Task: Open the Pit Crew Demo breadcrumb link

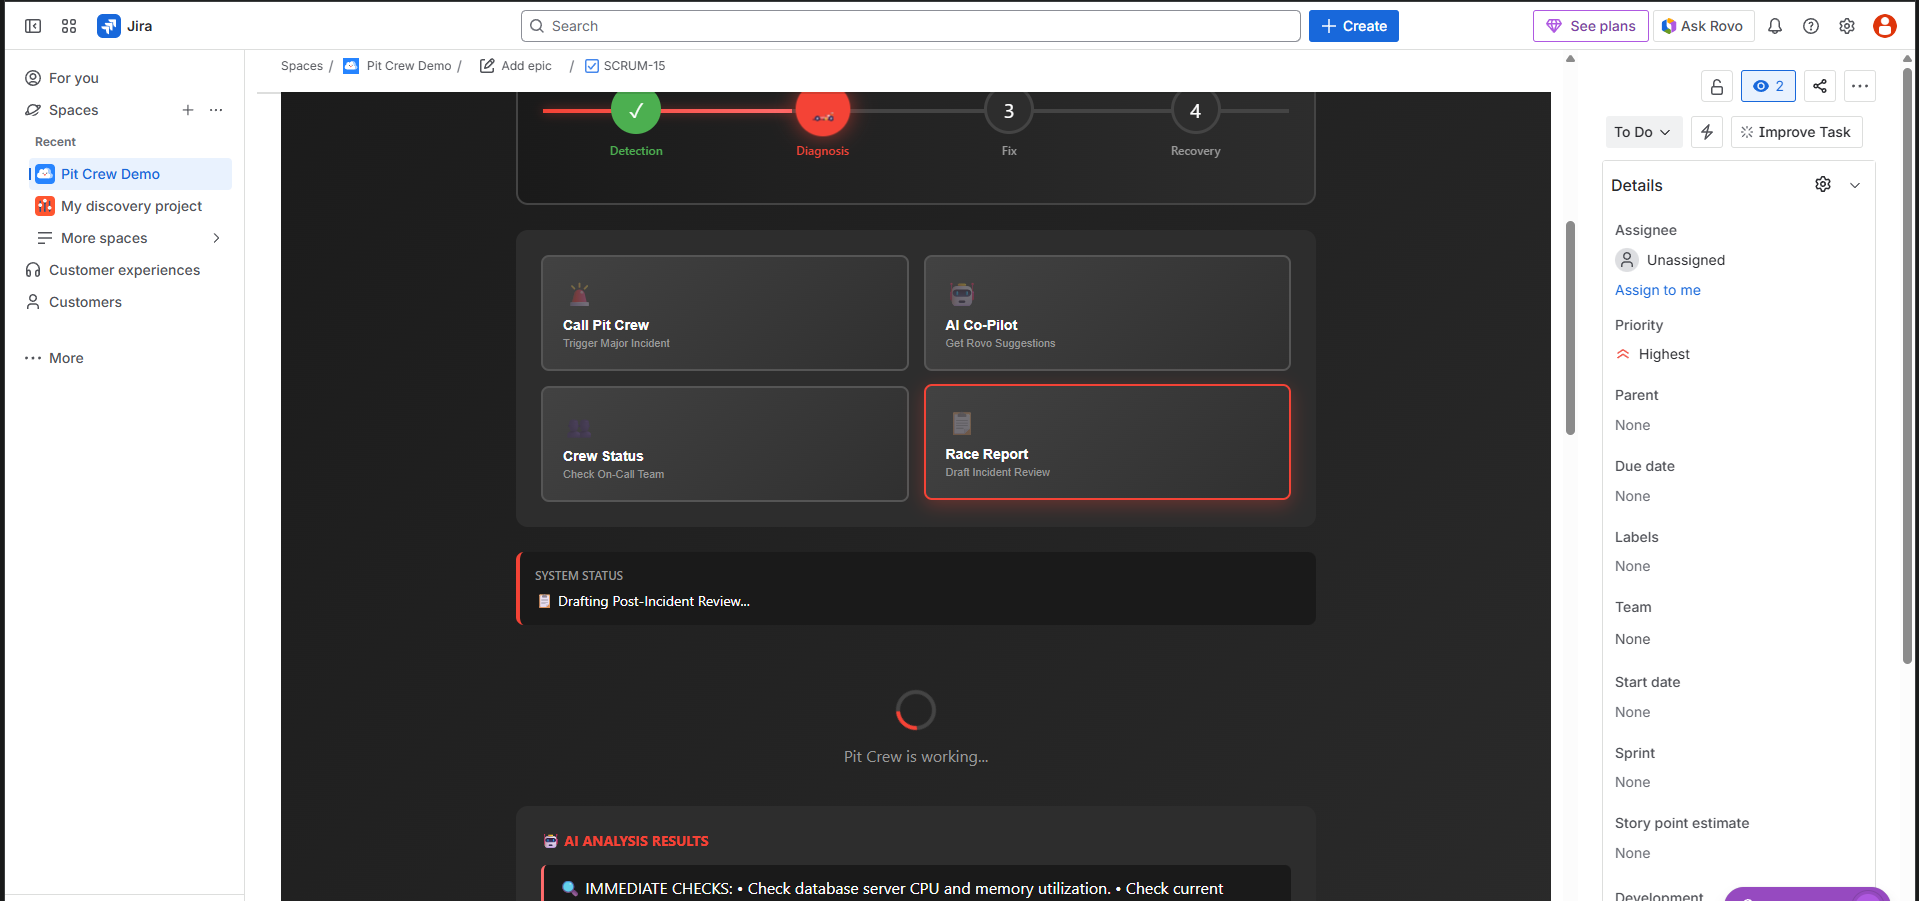Action: pyautogui.click(x=409, y=66)
